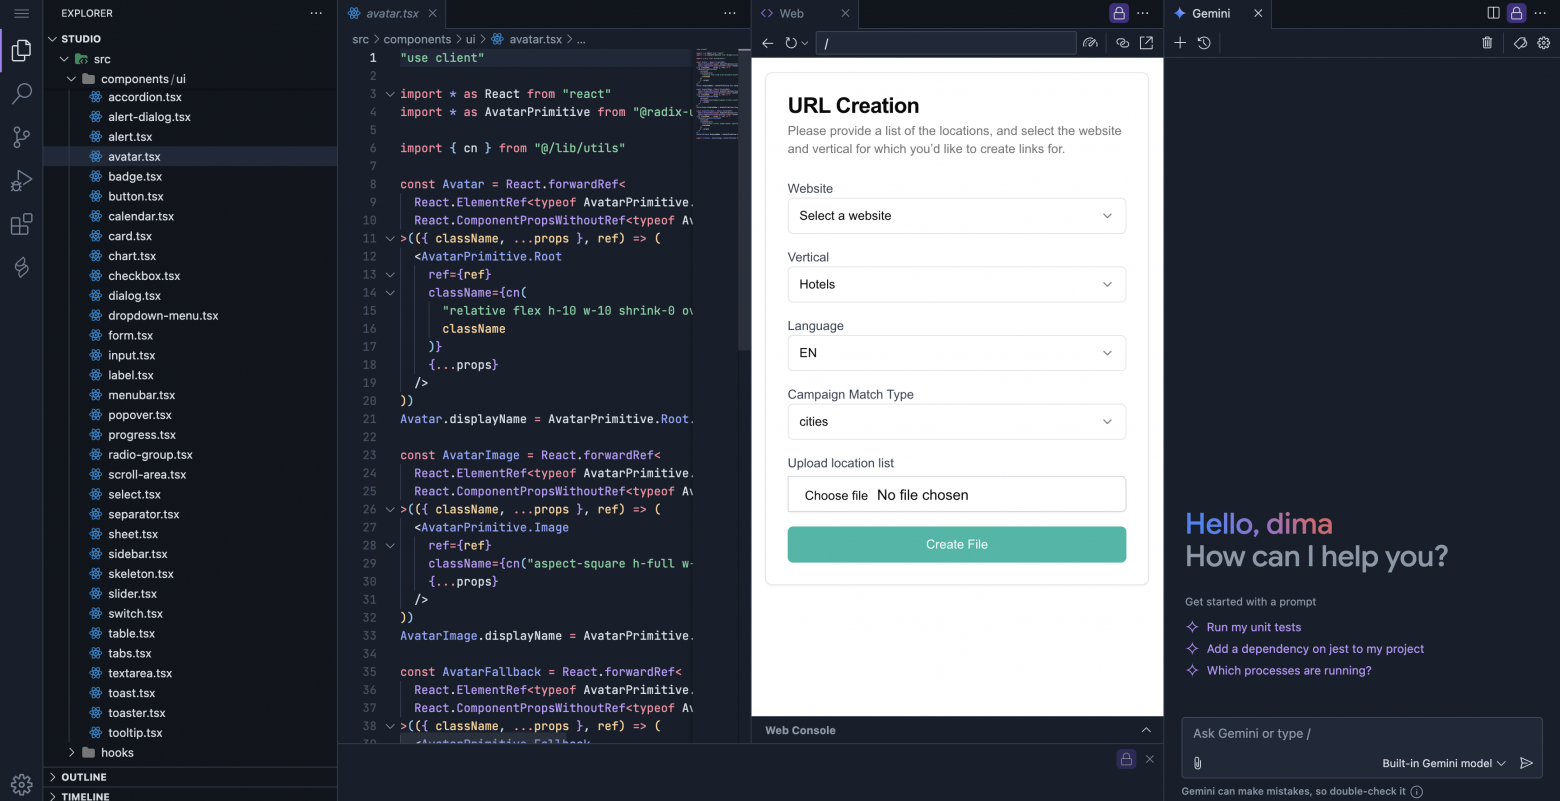The height and width of the screenshot is (801, 1560).
Task: Toggle the lock in bottom panel
Action: tap(1126, 759)
